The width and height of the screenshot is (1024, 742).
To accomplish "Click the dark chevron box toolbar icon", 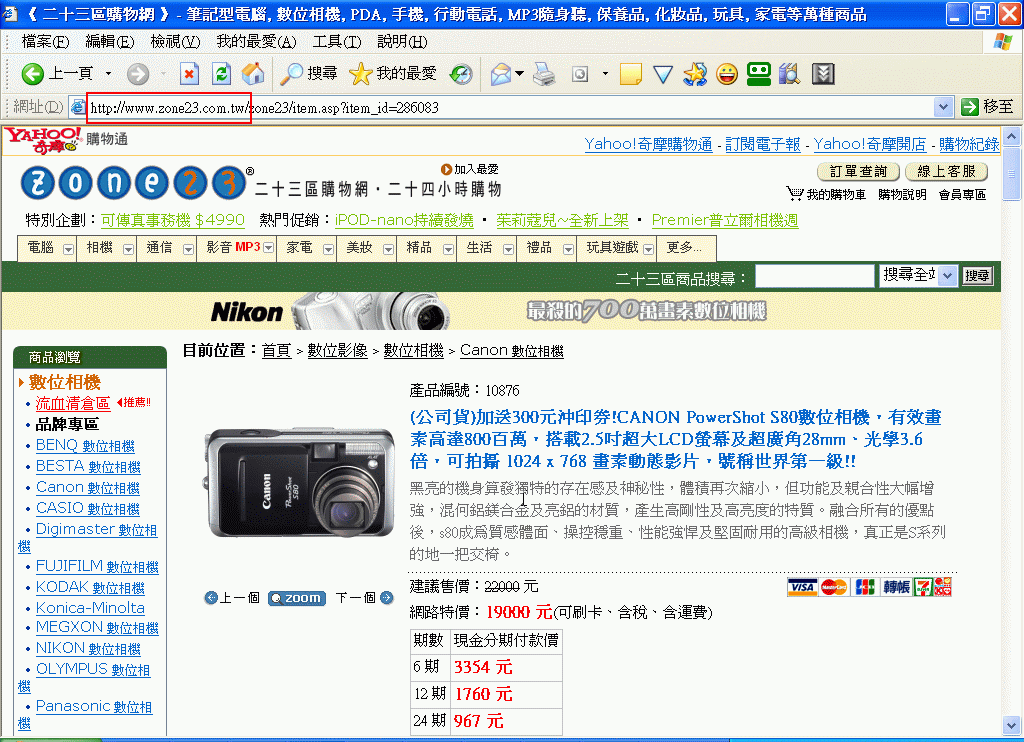I will click(x=824, y=74).
